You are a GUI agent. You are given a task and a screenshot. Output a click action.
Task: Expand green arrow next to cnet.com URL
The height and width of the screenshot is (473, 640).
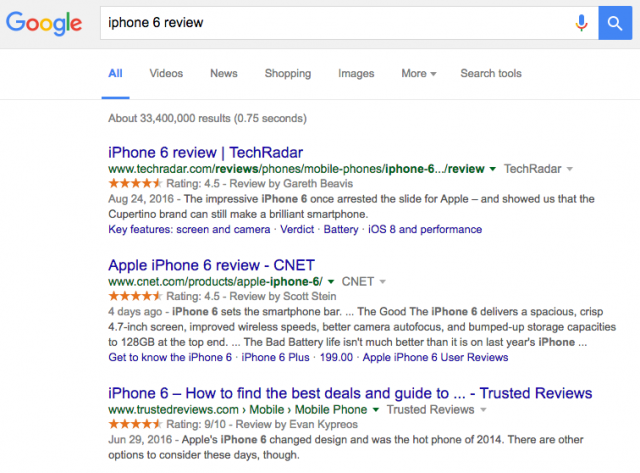tap(331, 282)
